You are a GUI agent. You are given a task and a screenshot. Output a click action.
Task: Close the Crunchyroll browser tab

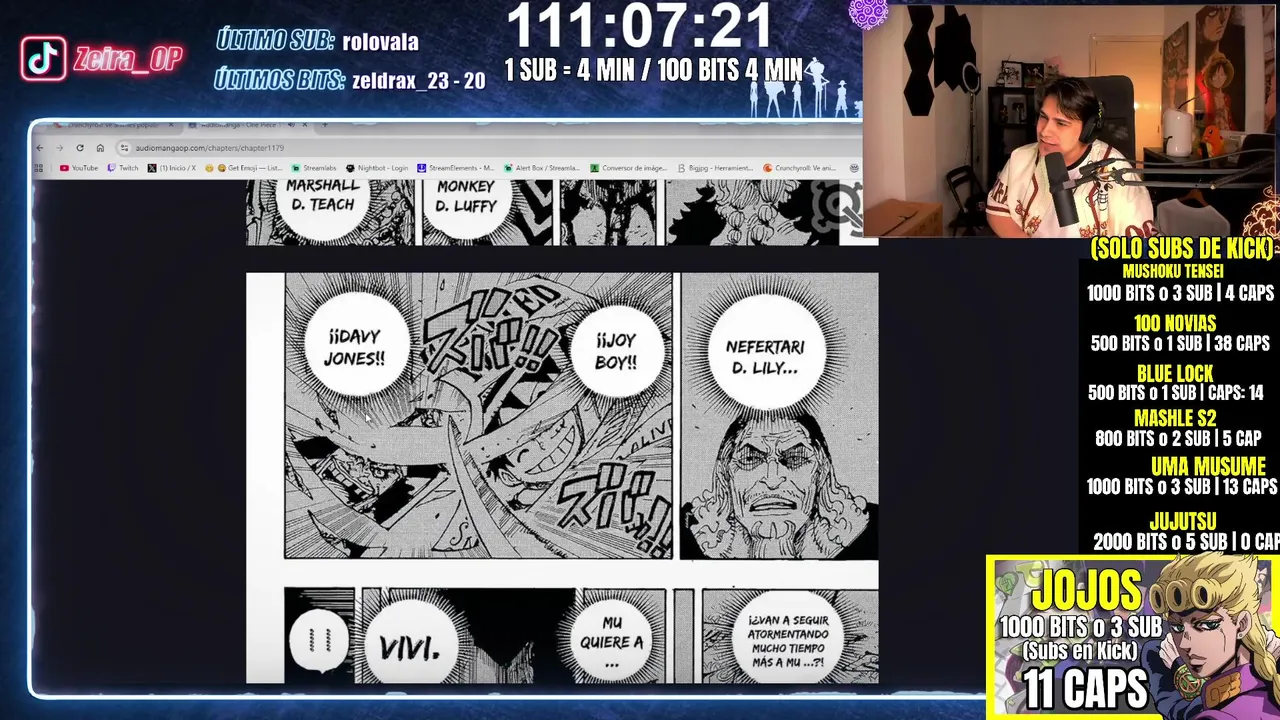click(x=171, y=125)
